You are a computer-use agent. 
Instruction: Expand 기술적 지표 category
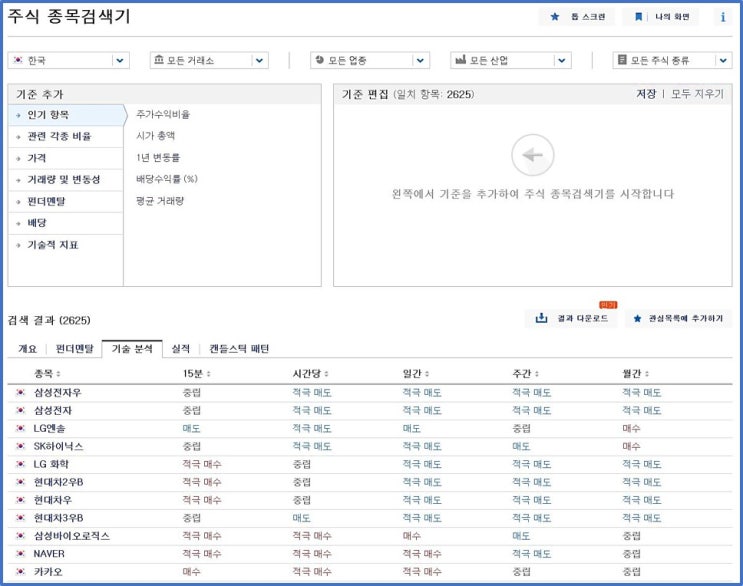click(x=66, y=245)
